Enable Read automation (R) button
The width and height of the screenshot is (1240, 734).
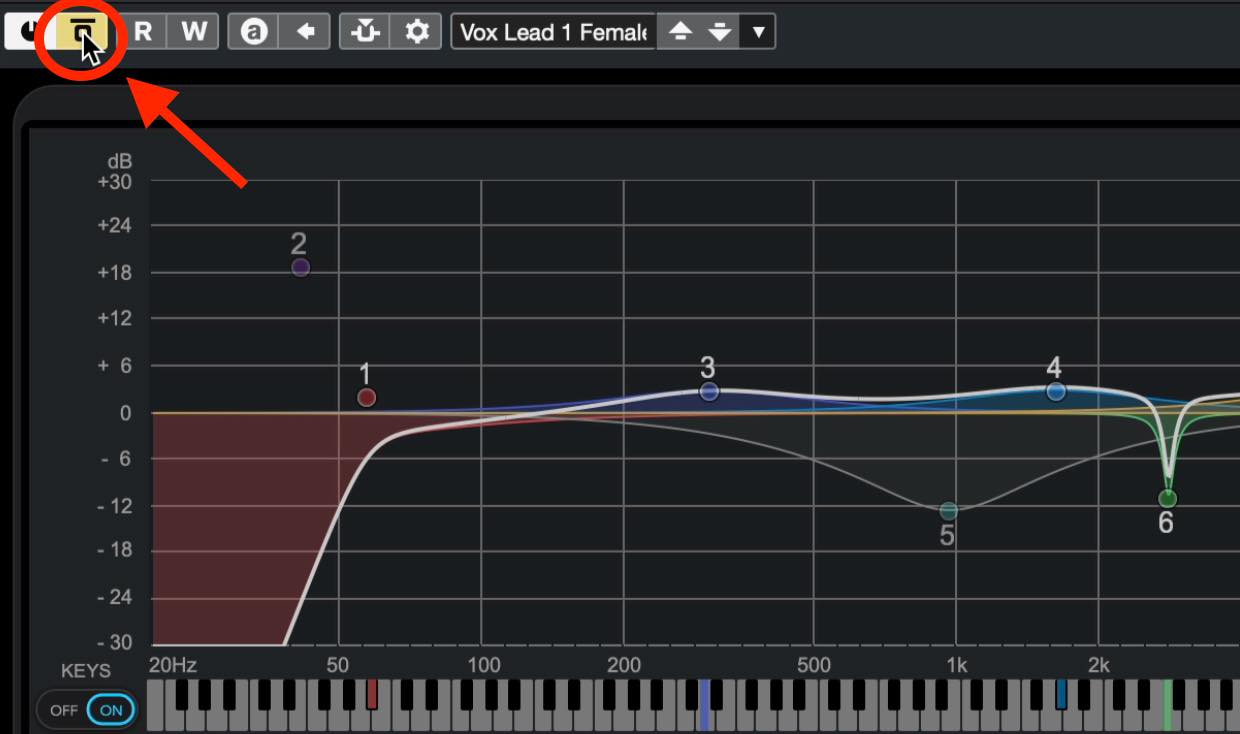coord(144,31)
